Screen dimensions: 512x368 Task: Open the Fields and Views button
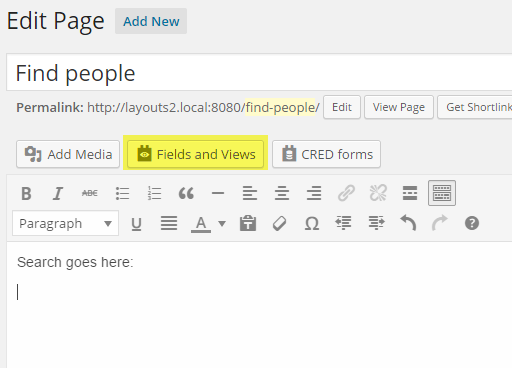[x=195, y=154]
